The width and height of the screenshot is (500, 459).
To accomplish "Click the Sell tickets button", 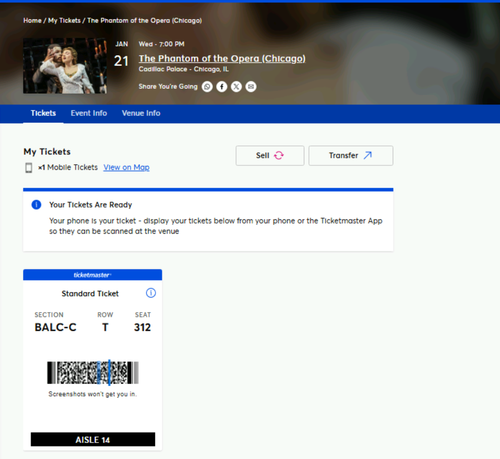I will (x=270, y=155).
